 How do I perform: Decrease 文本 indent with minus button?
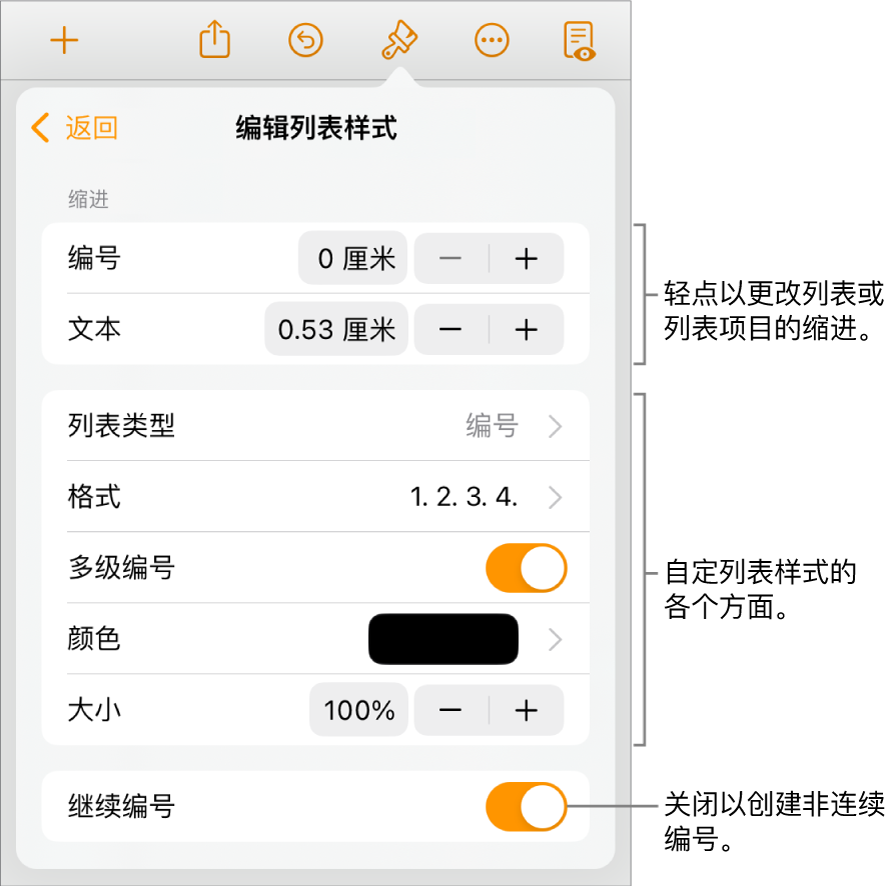point(450,329)
